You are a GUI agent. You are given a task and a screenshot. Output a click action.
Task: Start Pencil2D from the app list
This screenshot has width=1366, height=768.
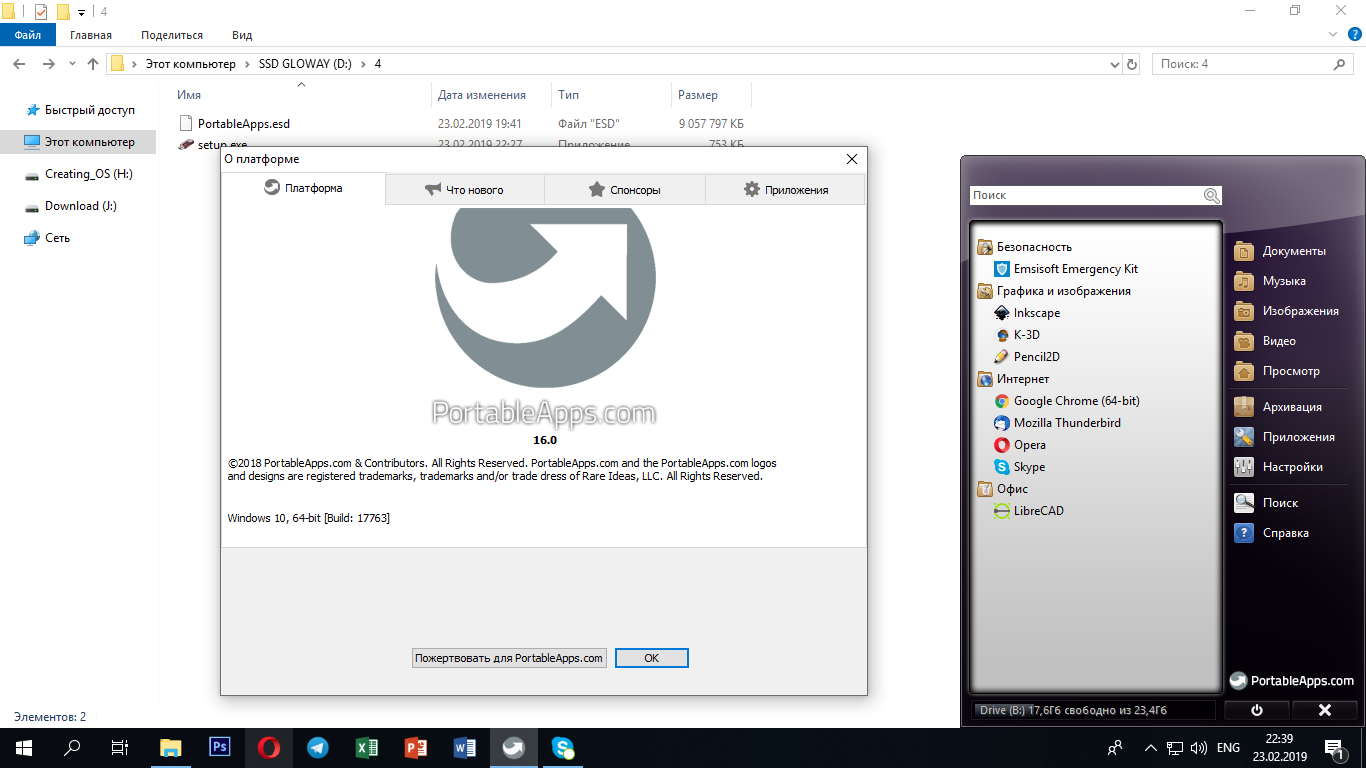[1027, 357]
